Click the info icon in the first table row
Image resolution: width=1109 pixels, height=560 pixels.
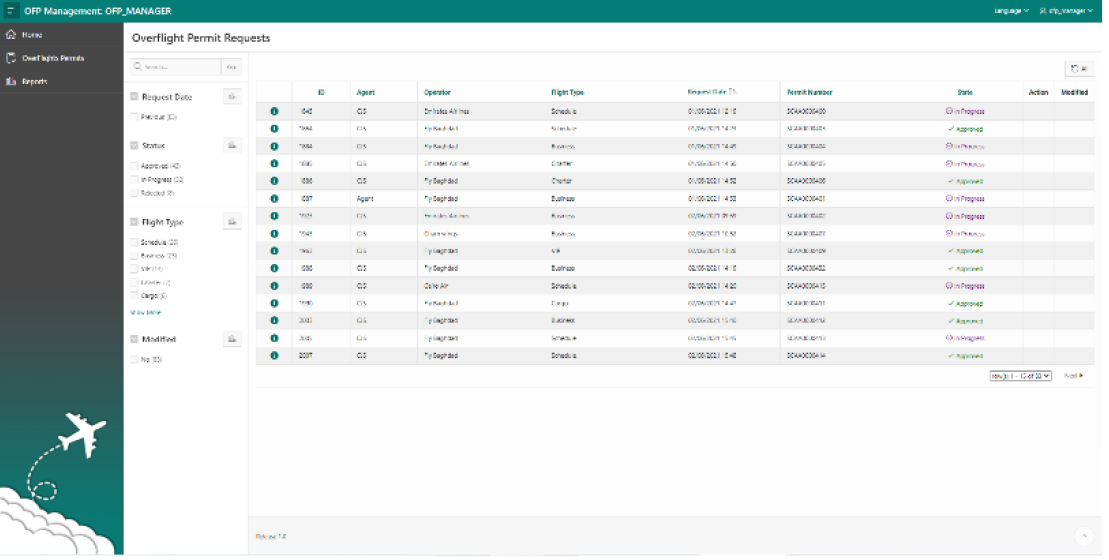(274, 111)
